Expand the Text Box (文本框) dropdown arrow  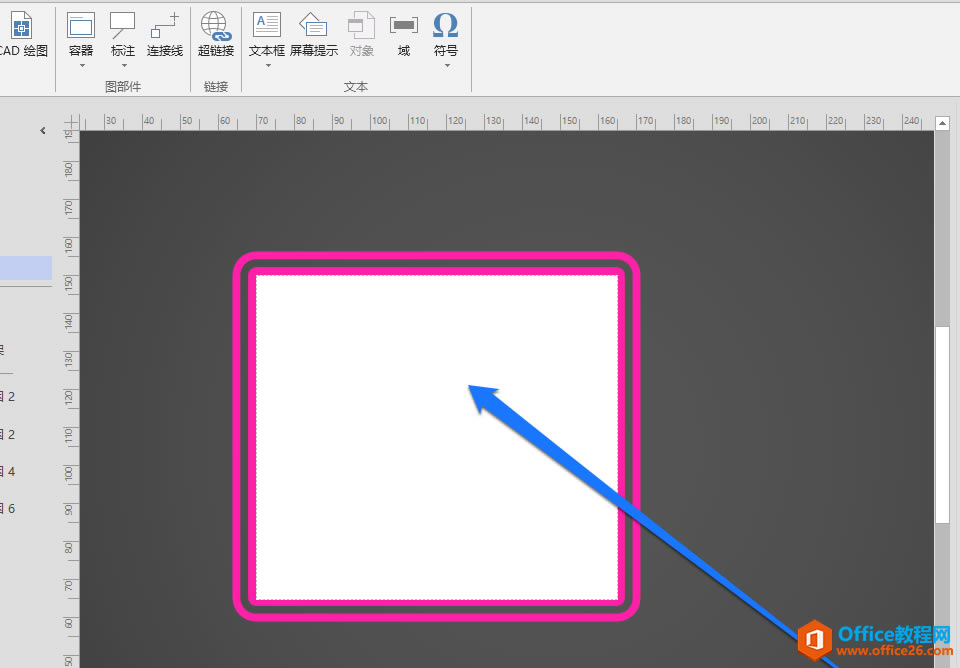tap(267, 66)
